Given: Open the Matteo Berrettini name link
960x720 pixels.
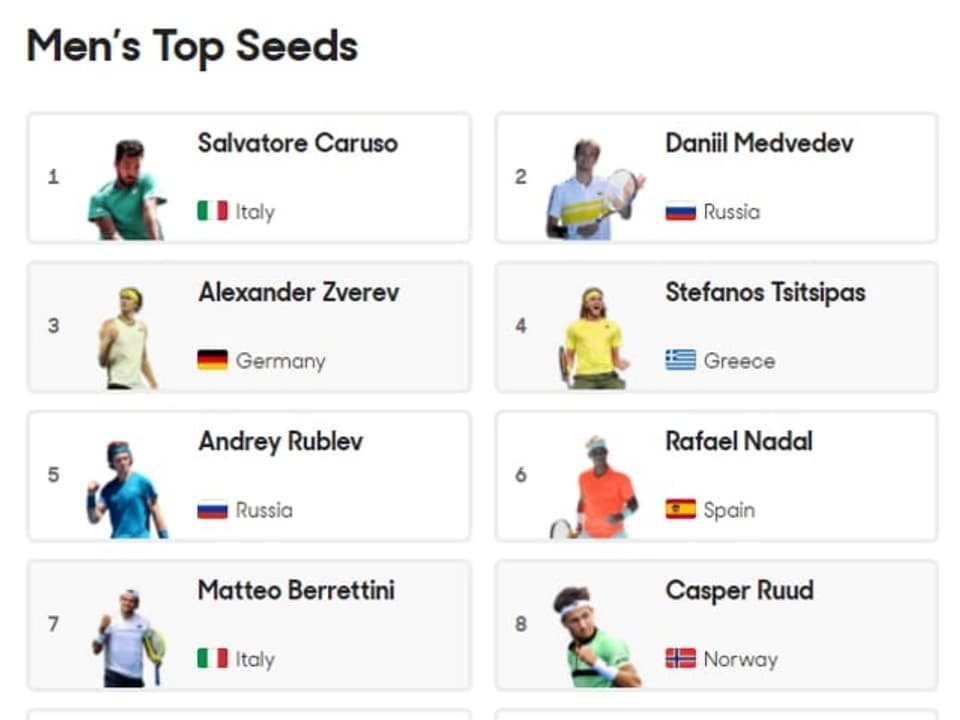Looking at the screenshot, I should point(296,591).
